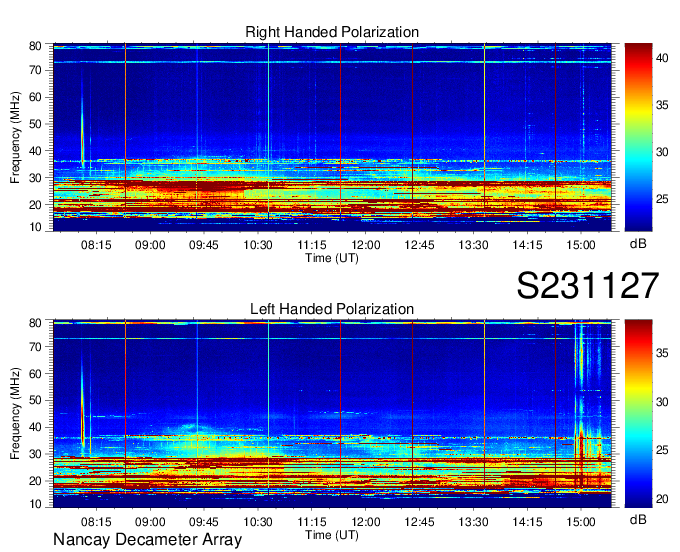Click the 14:15 tick label of Left Handed plot

(527, 522)
